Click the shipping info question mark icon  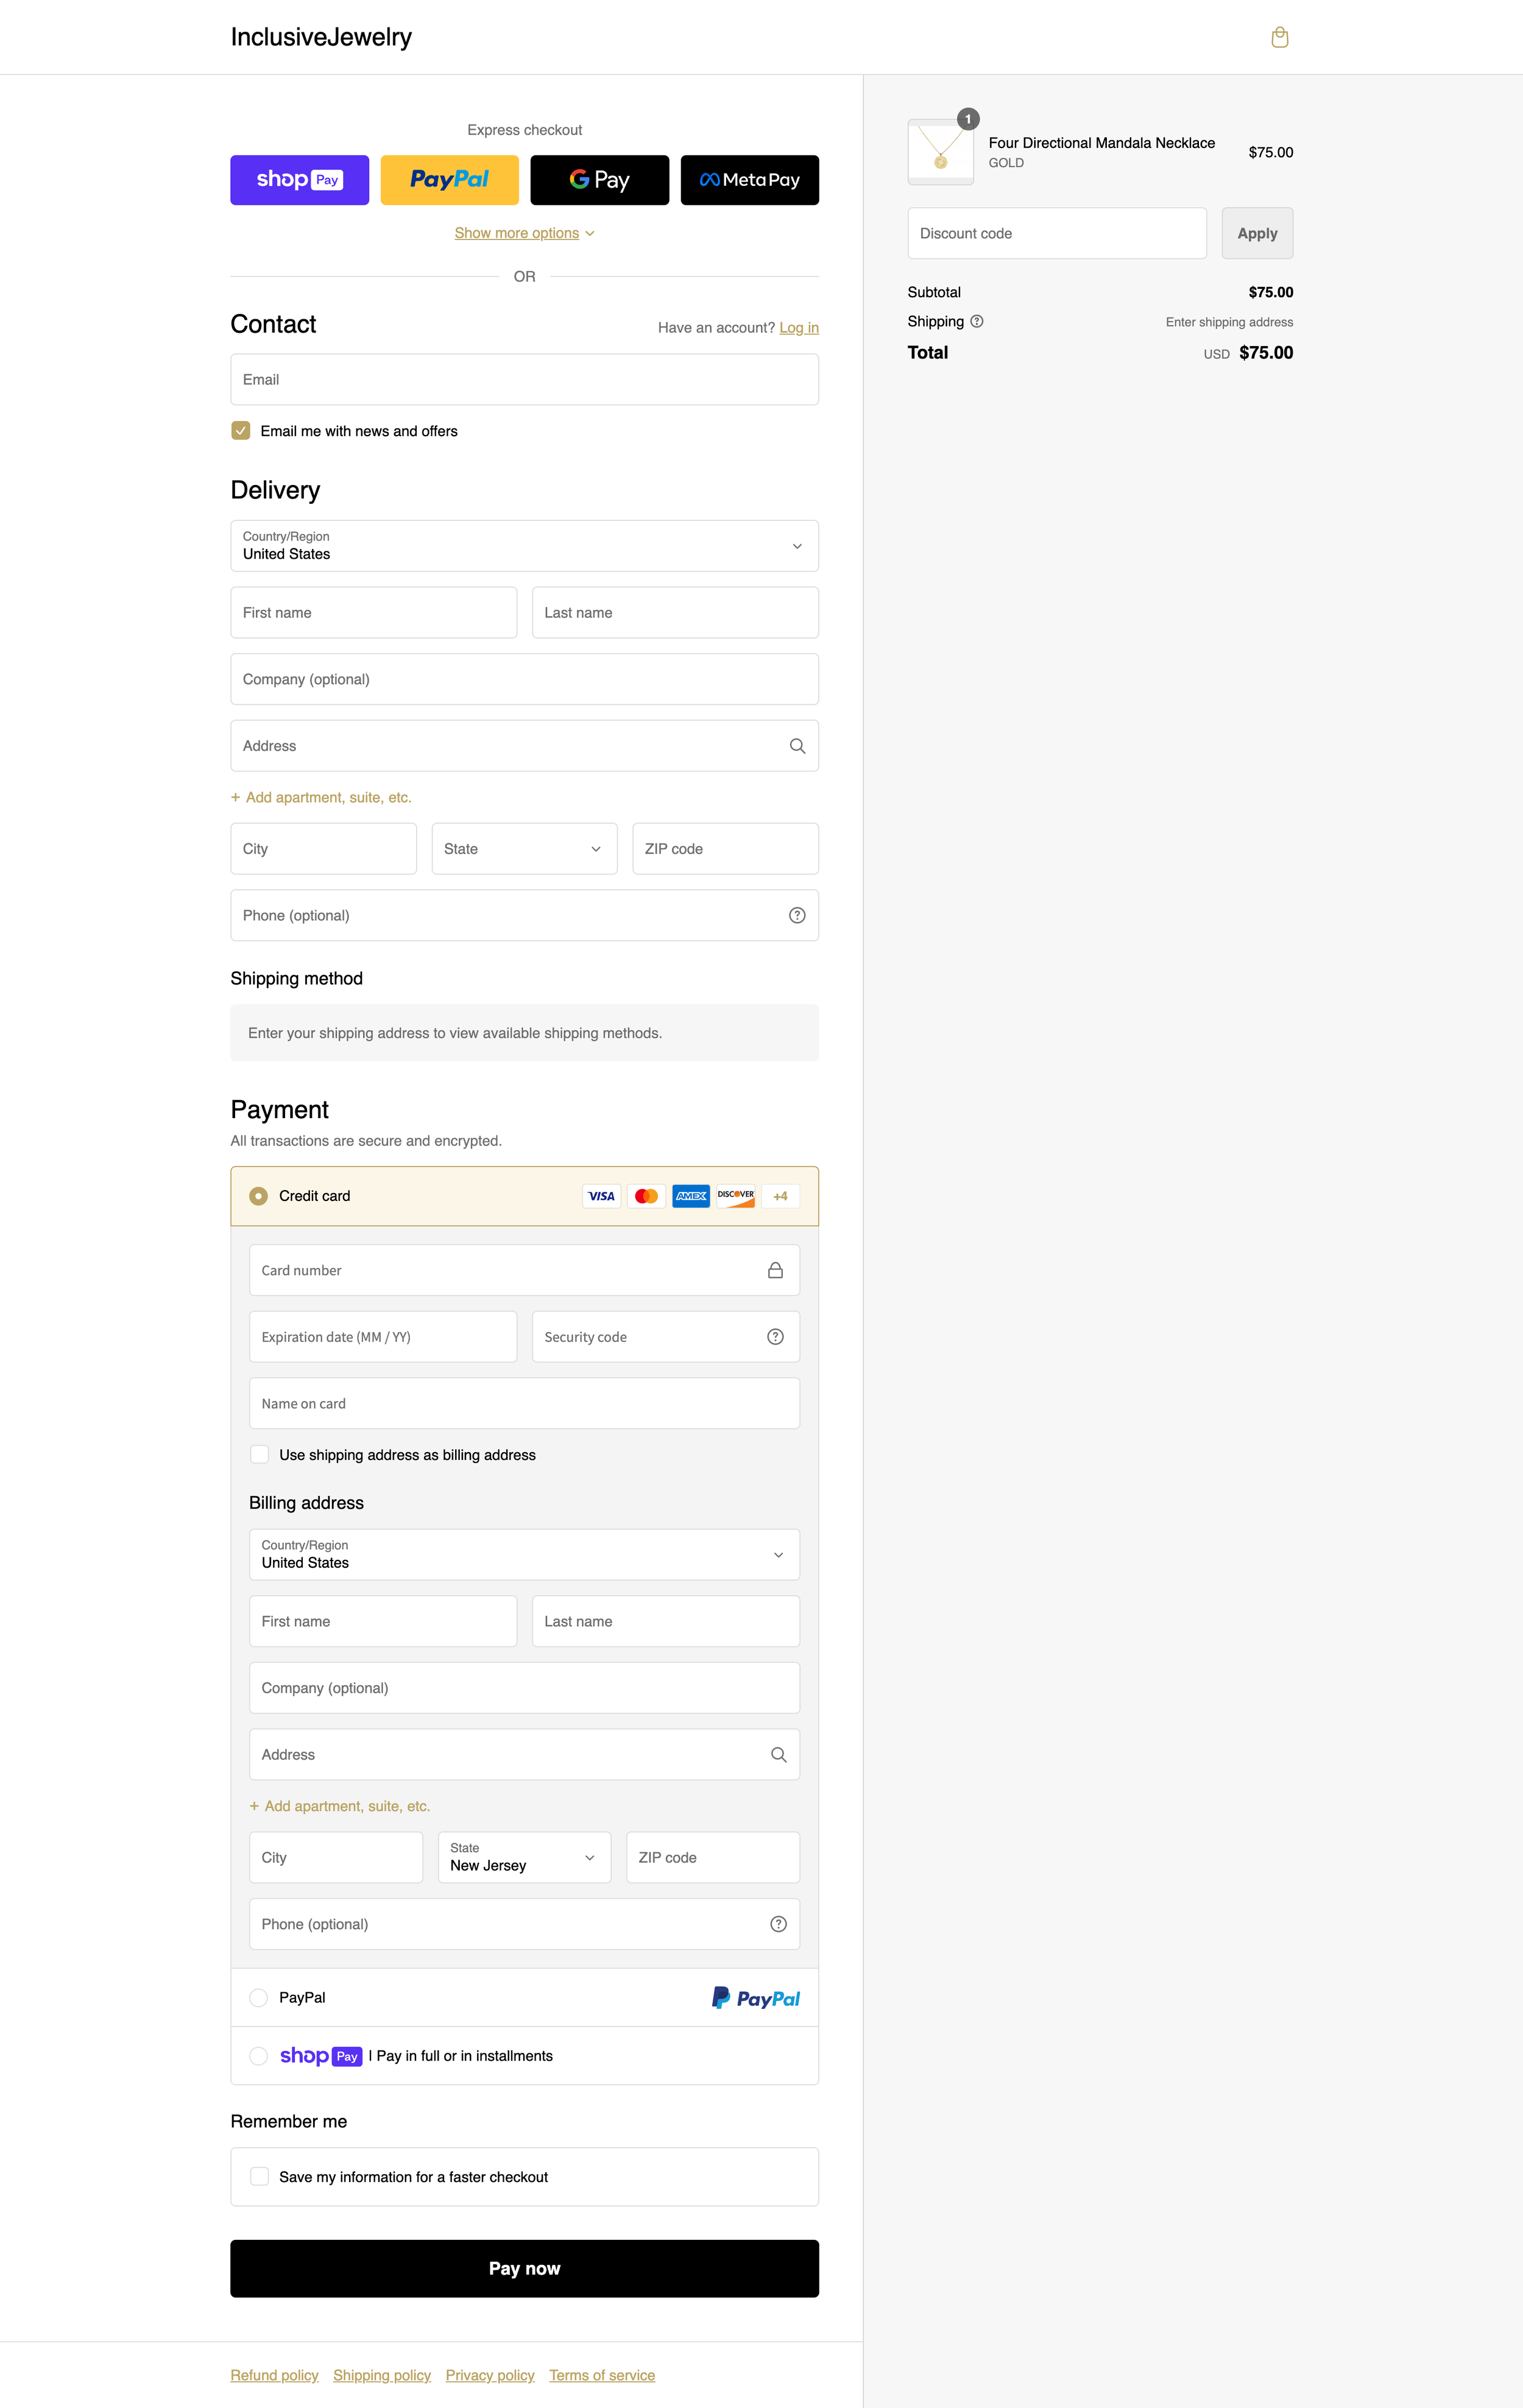tap(977, 321)
